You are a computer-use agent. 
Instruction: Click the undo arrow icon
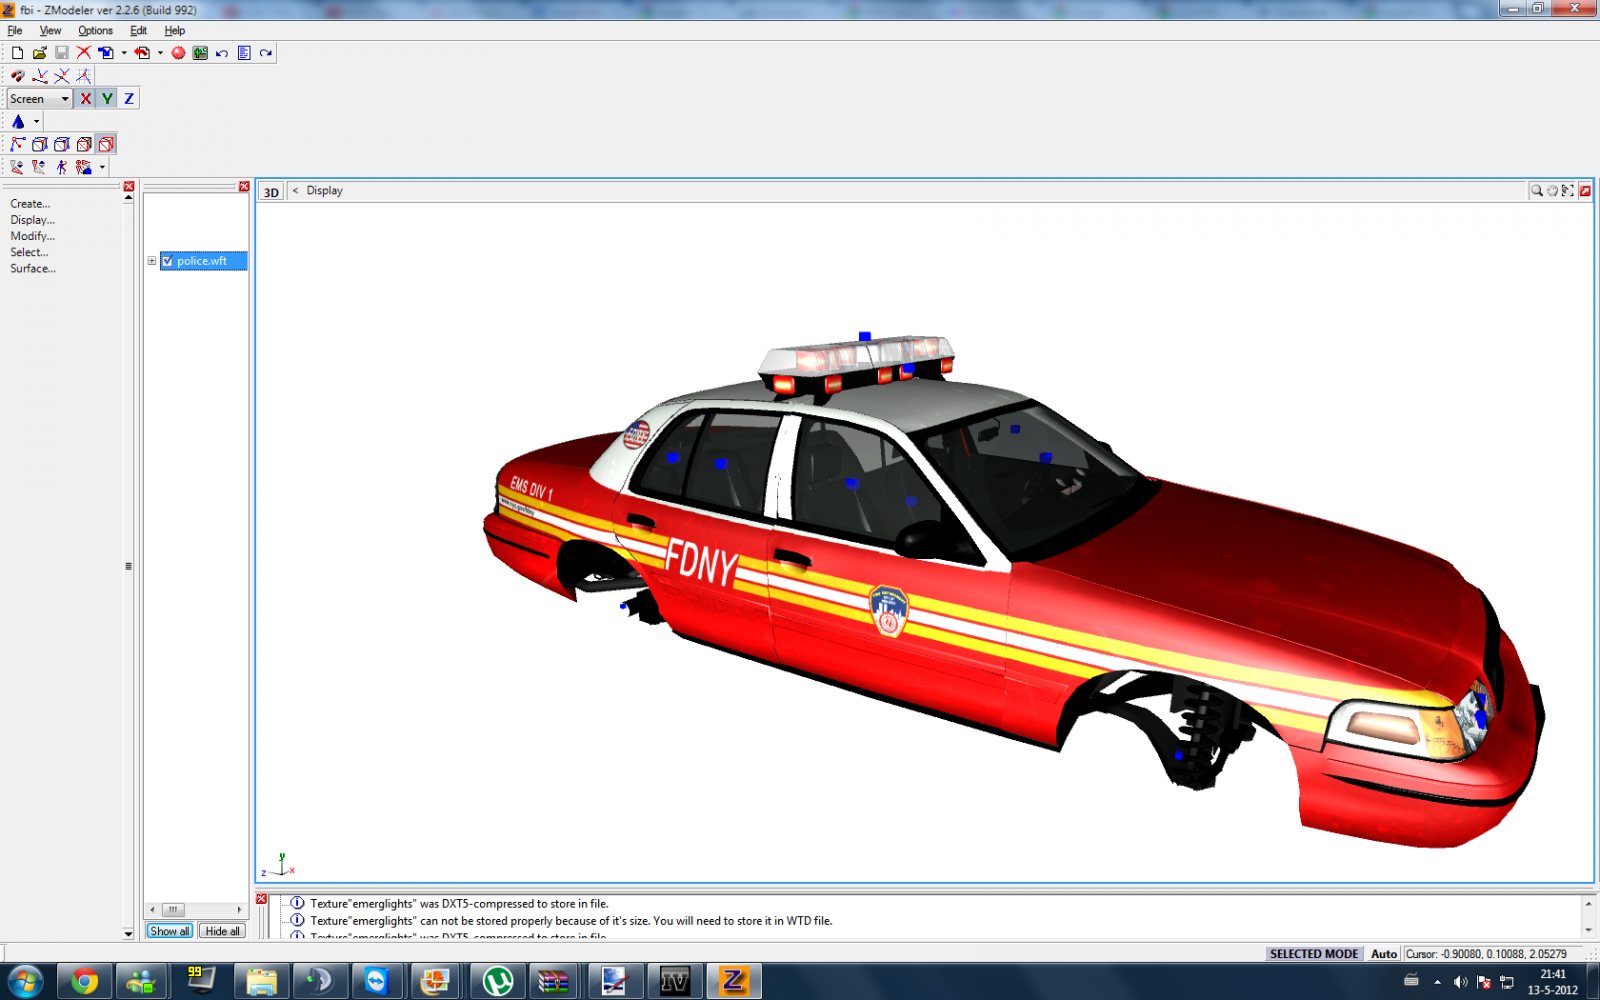coord(222,53)
